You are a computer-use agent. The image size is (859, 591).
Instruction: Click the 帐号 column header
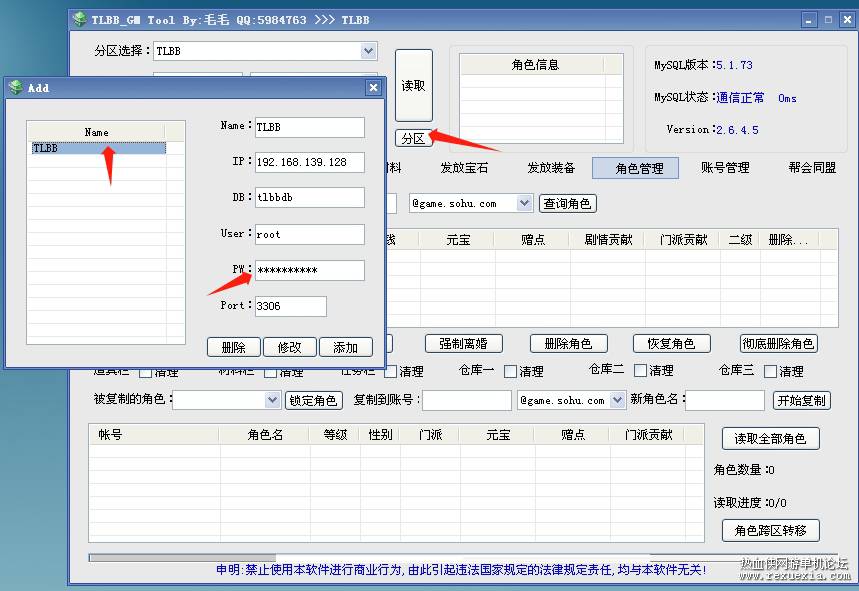pos(153,435)
